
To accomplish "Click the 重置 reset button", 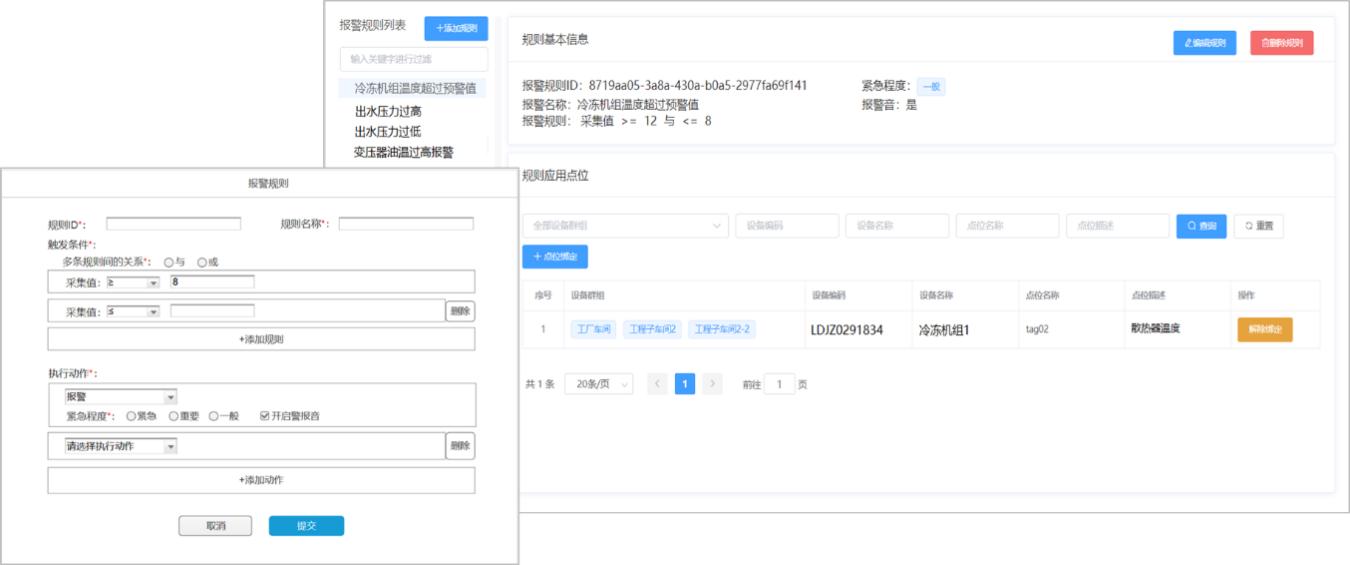I will coord(1259,226).
